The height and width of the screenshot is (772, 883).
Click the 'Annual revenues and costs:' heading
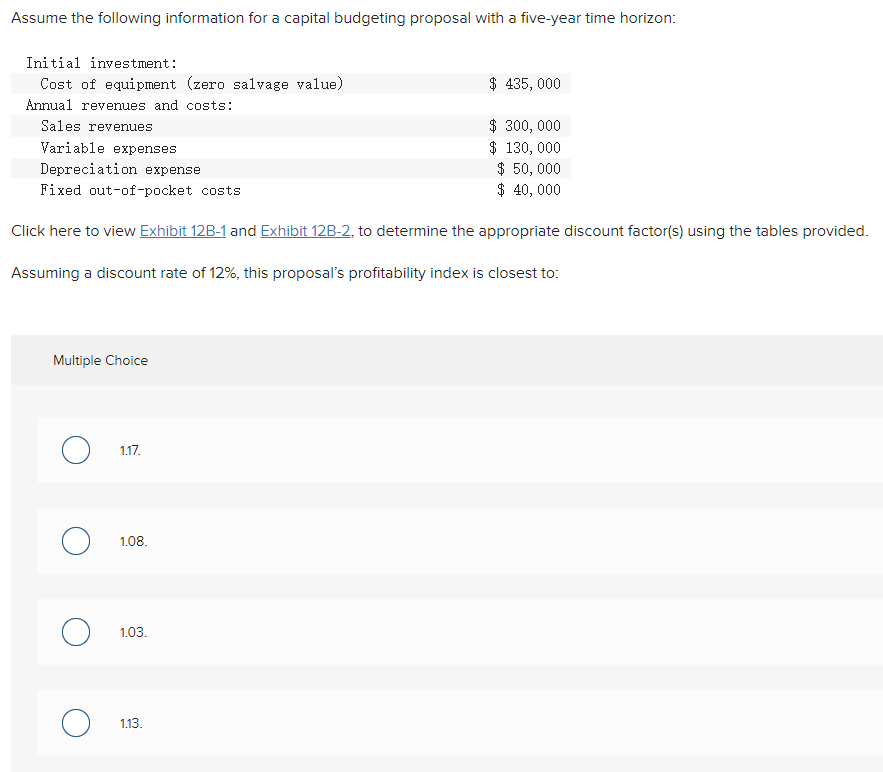[129, 105]
